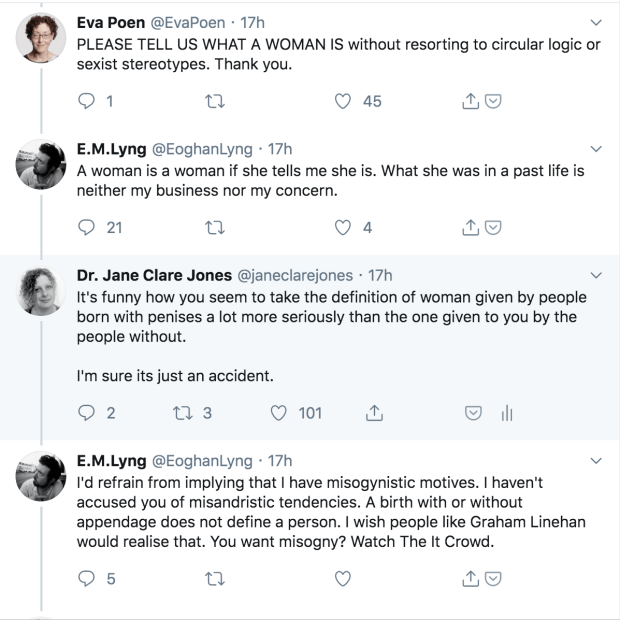View tweet activity analytics bars icon
620x620 pixels.
[x=506, y=412]
